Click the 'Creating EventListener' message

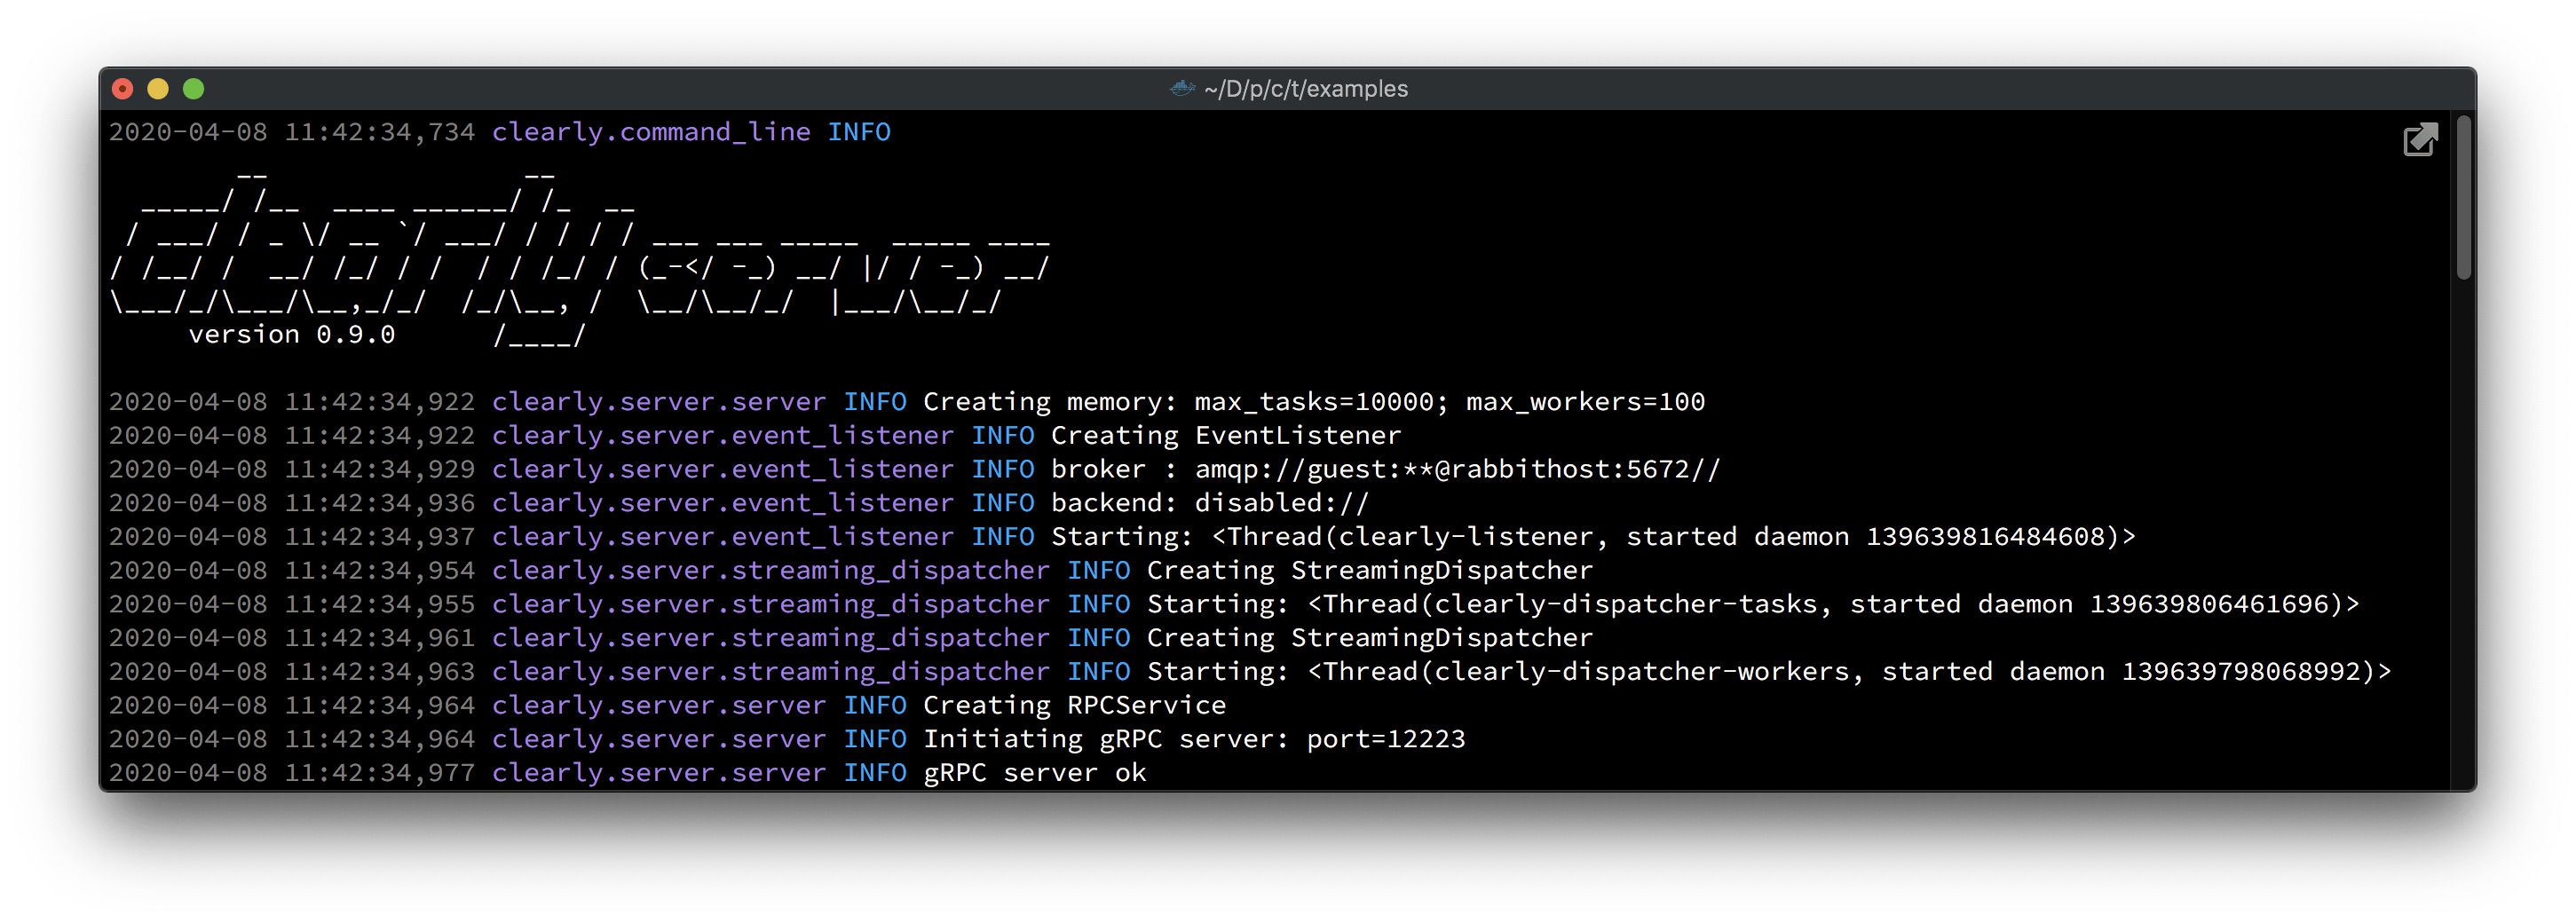(1226, 436)
